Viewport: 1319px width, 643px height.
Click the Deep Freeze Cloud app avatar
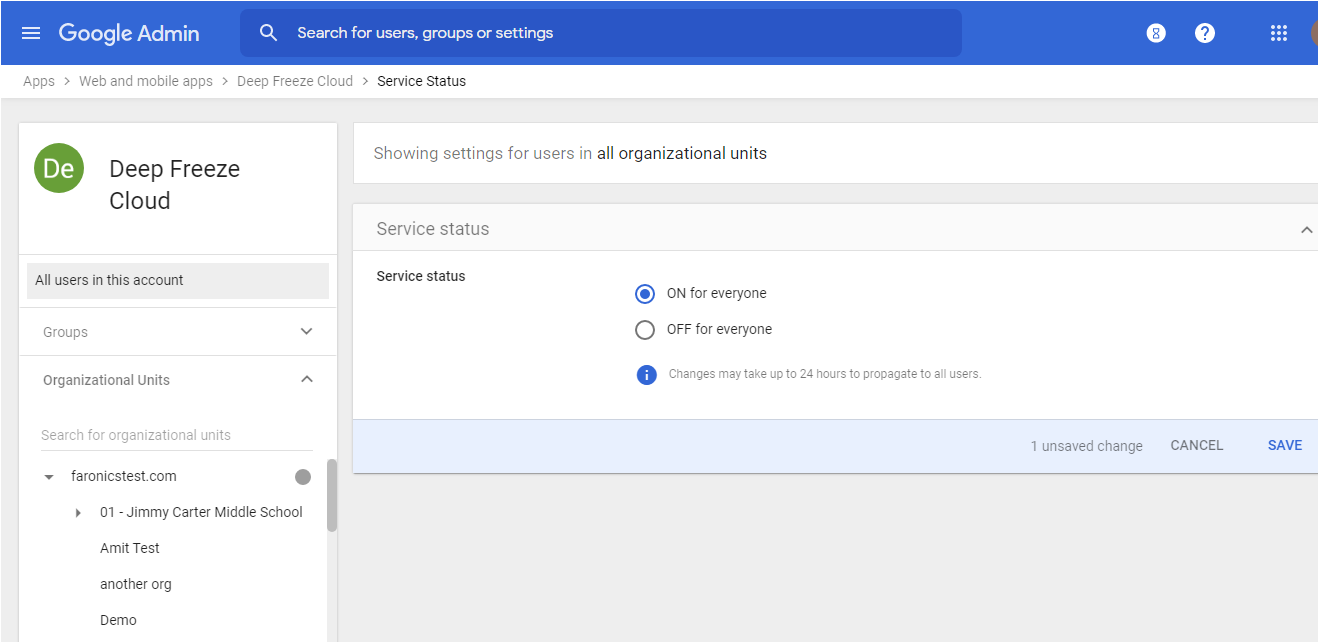click(59, 168)
